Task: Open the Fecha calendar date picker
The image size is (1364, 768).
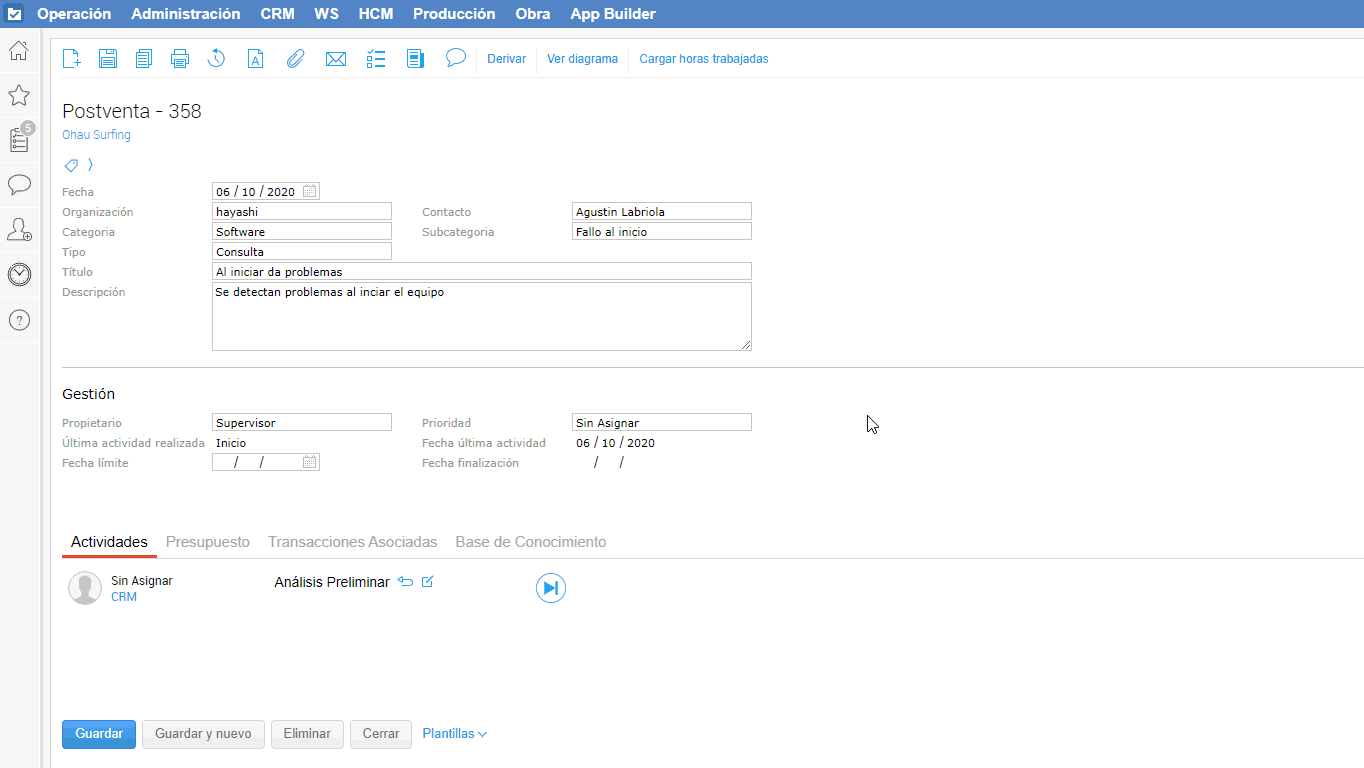Action: coord(310,191)
